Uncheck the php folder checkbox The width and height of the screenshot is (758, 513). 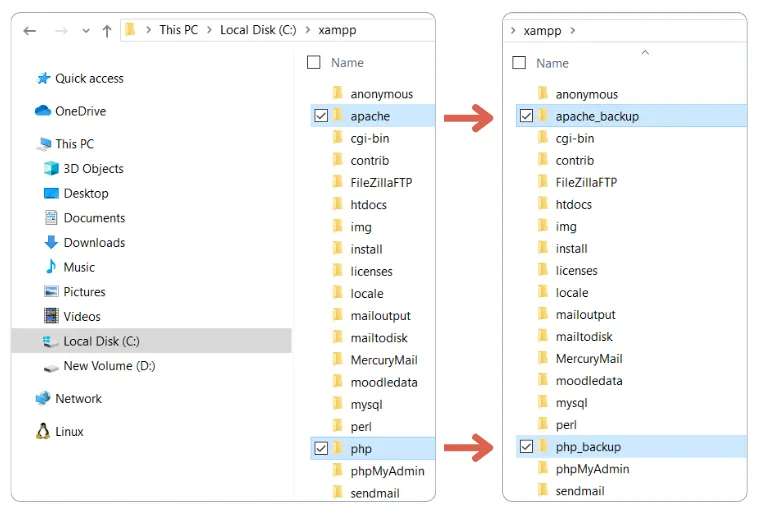click(x=321, y=448)
